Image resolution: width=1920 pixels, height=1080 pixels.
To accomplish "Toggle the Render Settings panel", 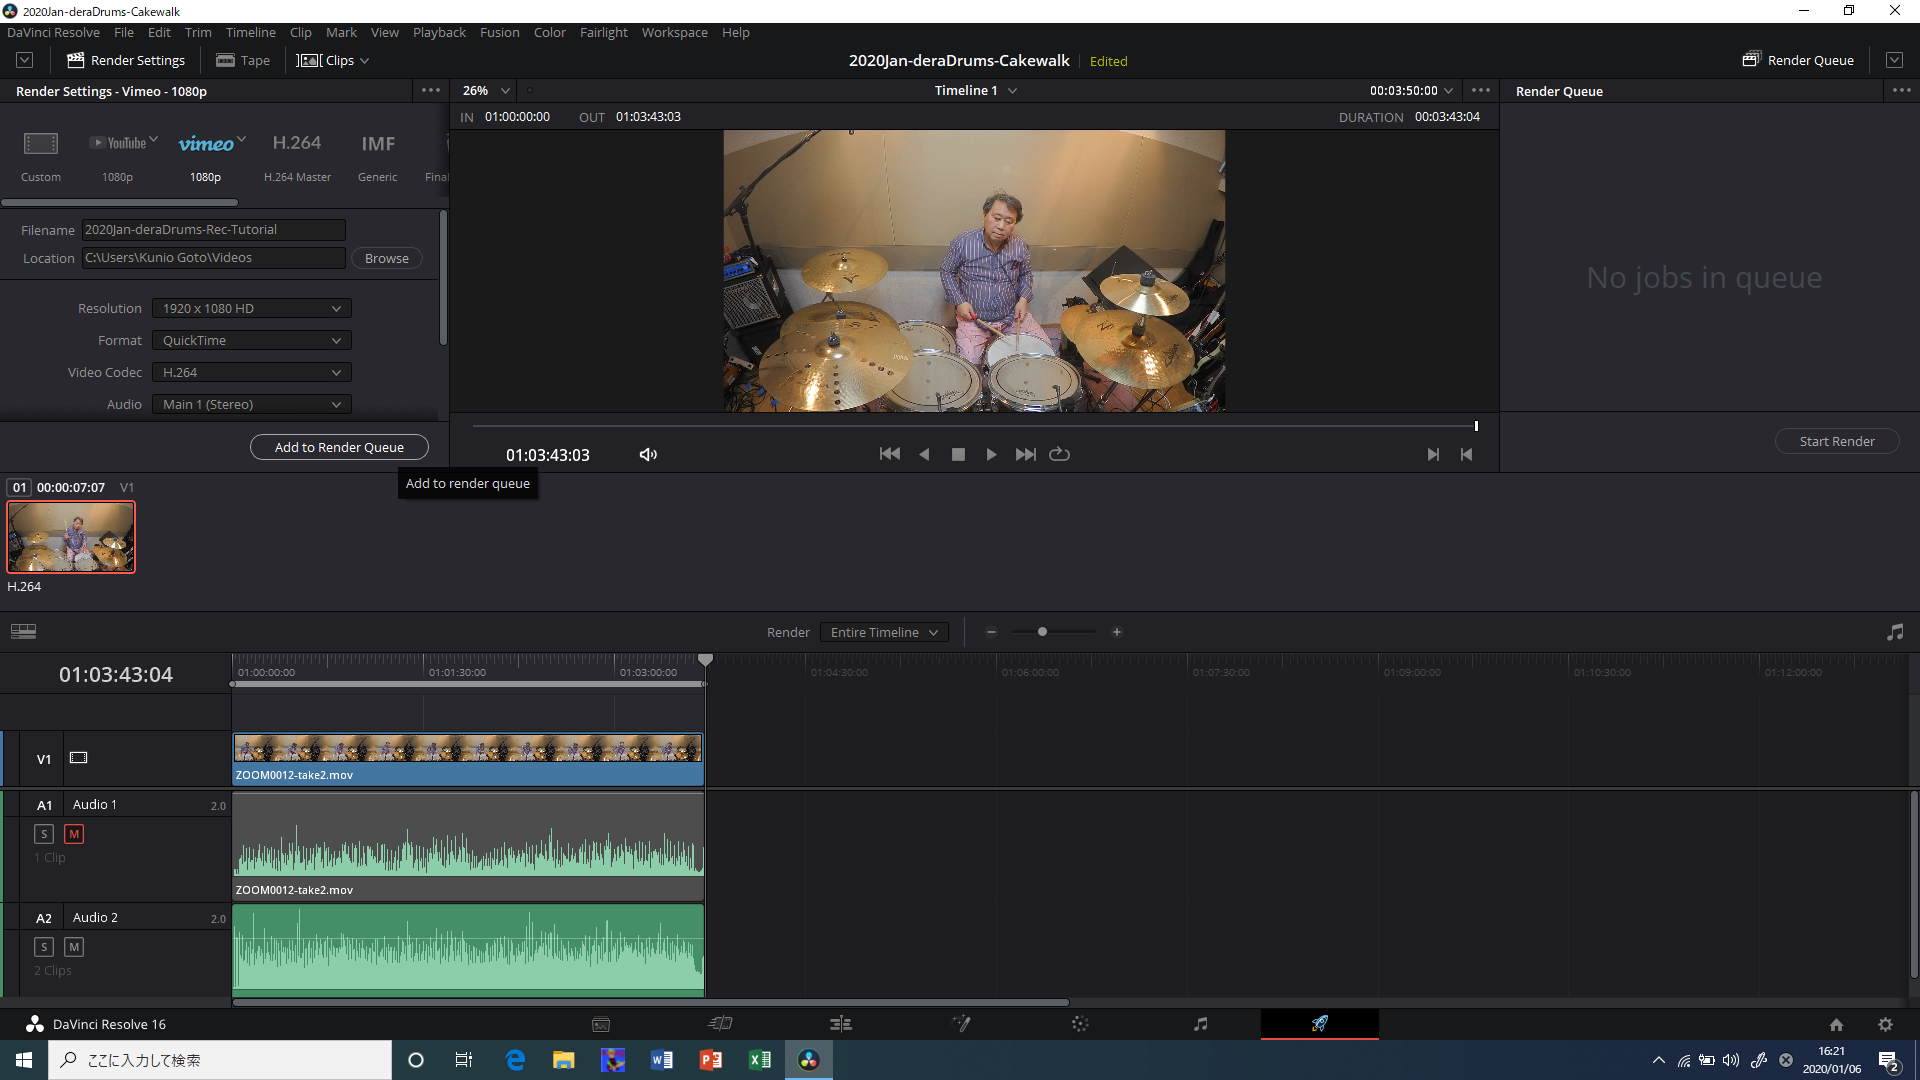I will pyautogui.click(x=126, y=60).
